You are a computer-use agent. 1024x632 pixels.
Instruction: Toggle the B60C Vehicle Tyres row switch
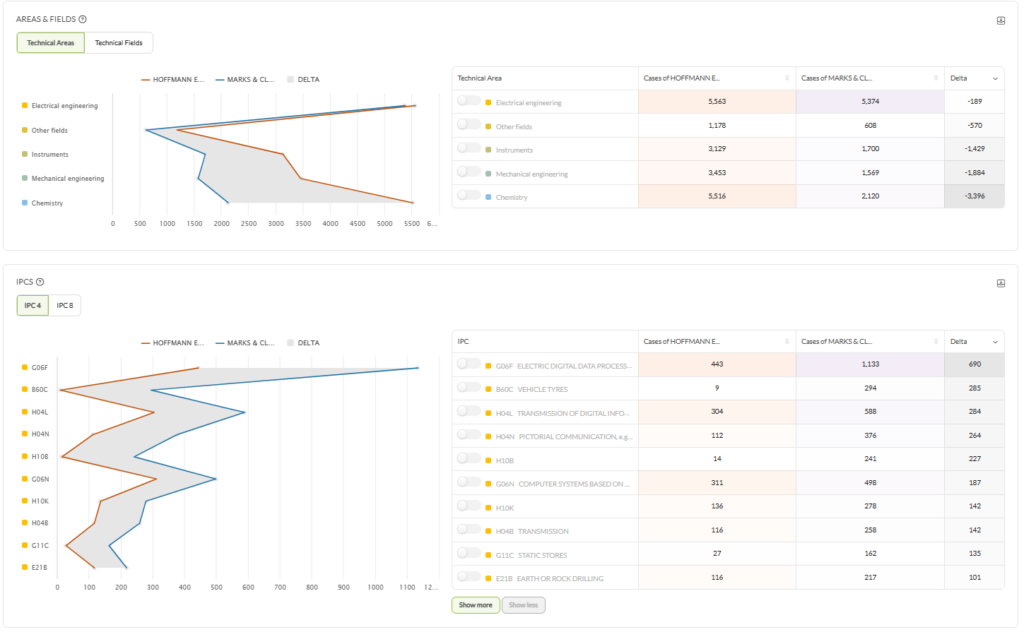pos(469,387)
